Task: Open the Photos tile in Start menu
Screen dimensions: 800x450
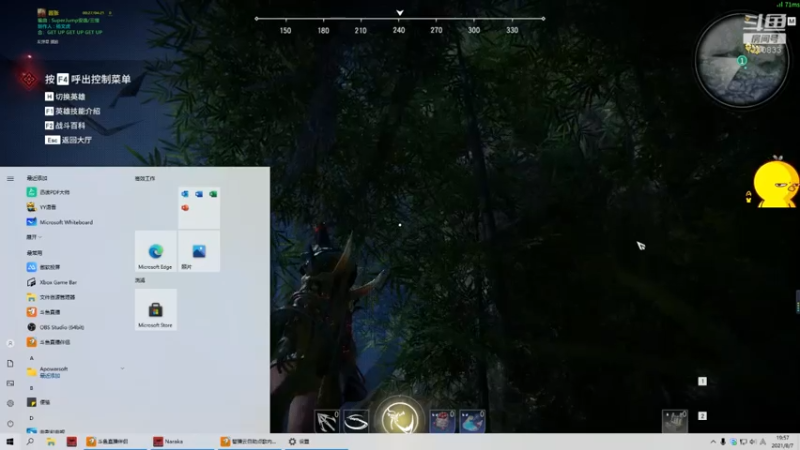Action: point(199,251)
